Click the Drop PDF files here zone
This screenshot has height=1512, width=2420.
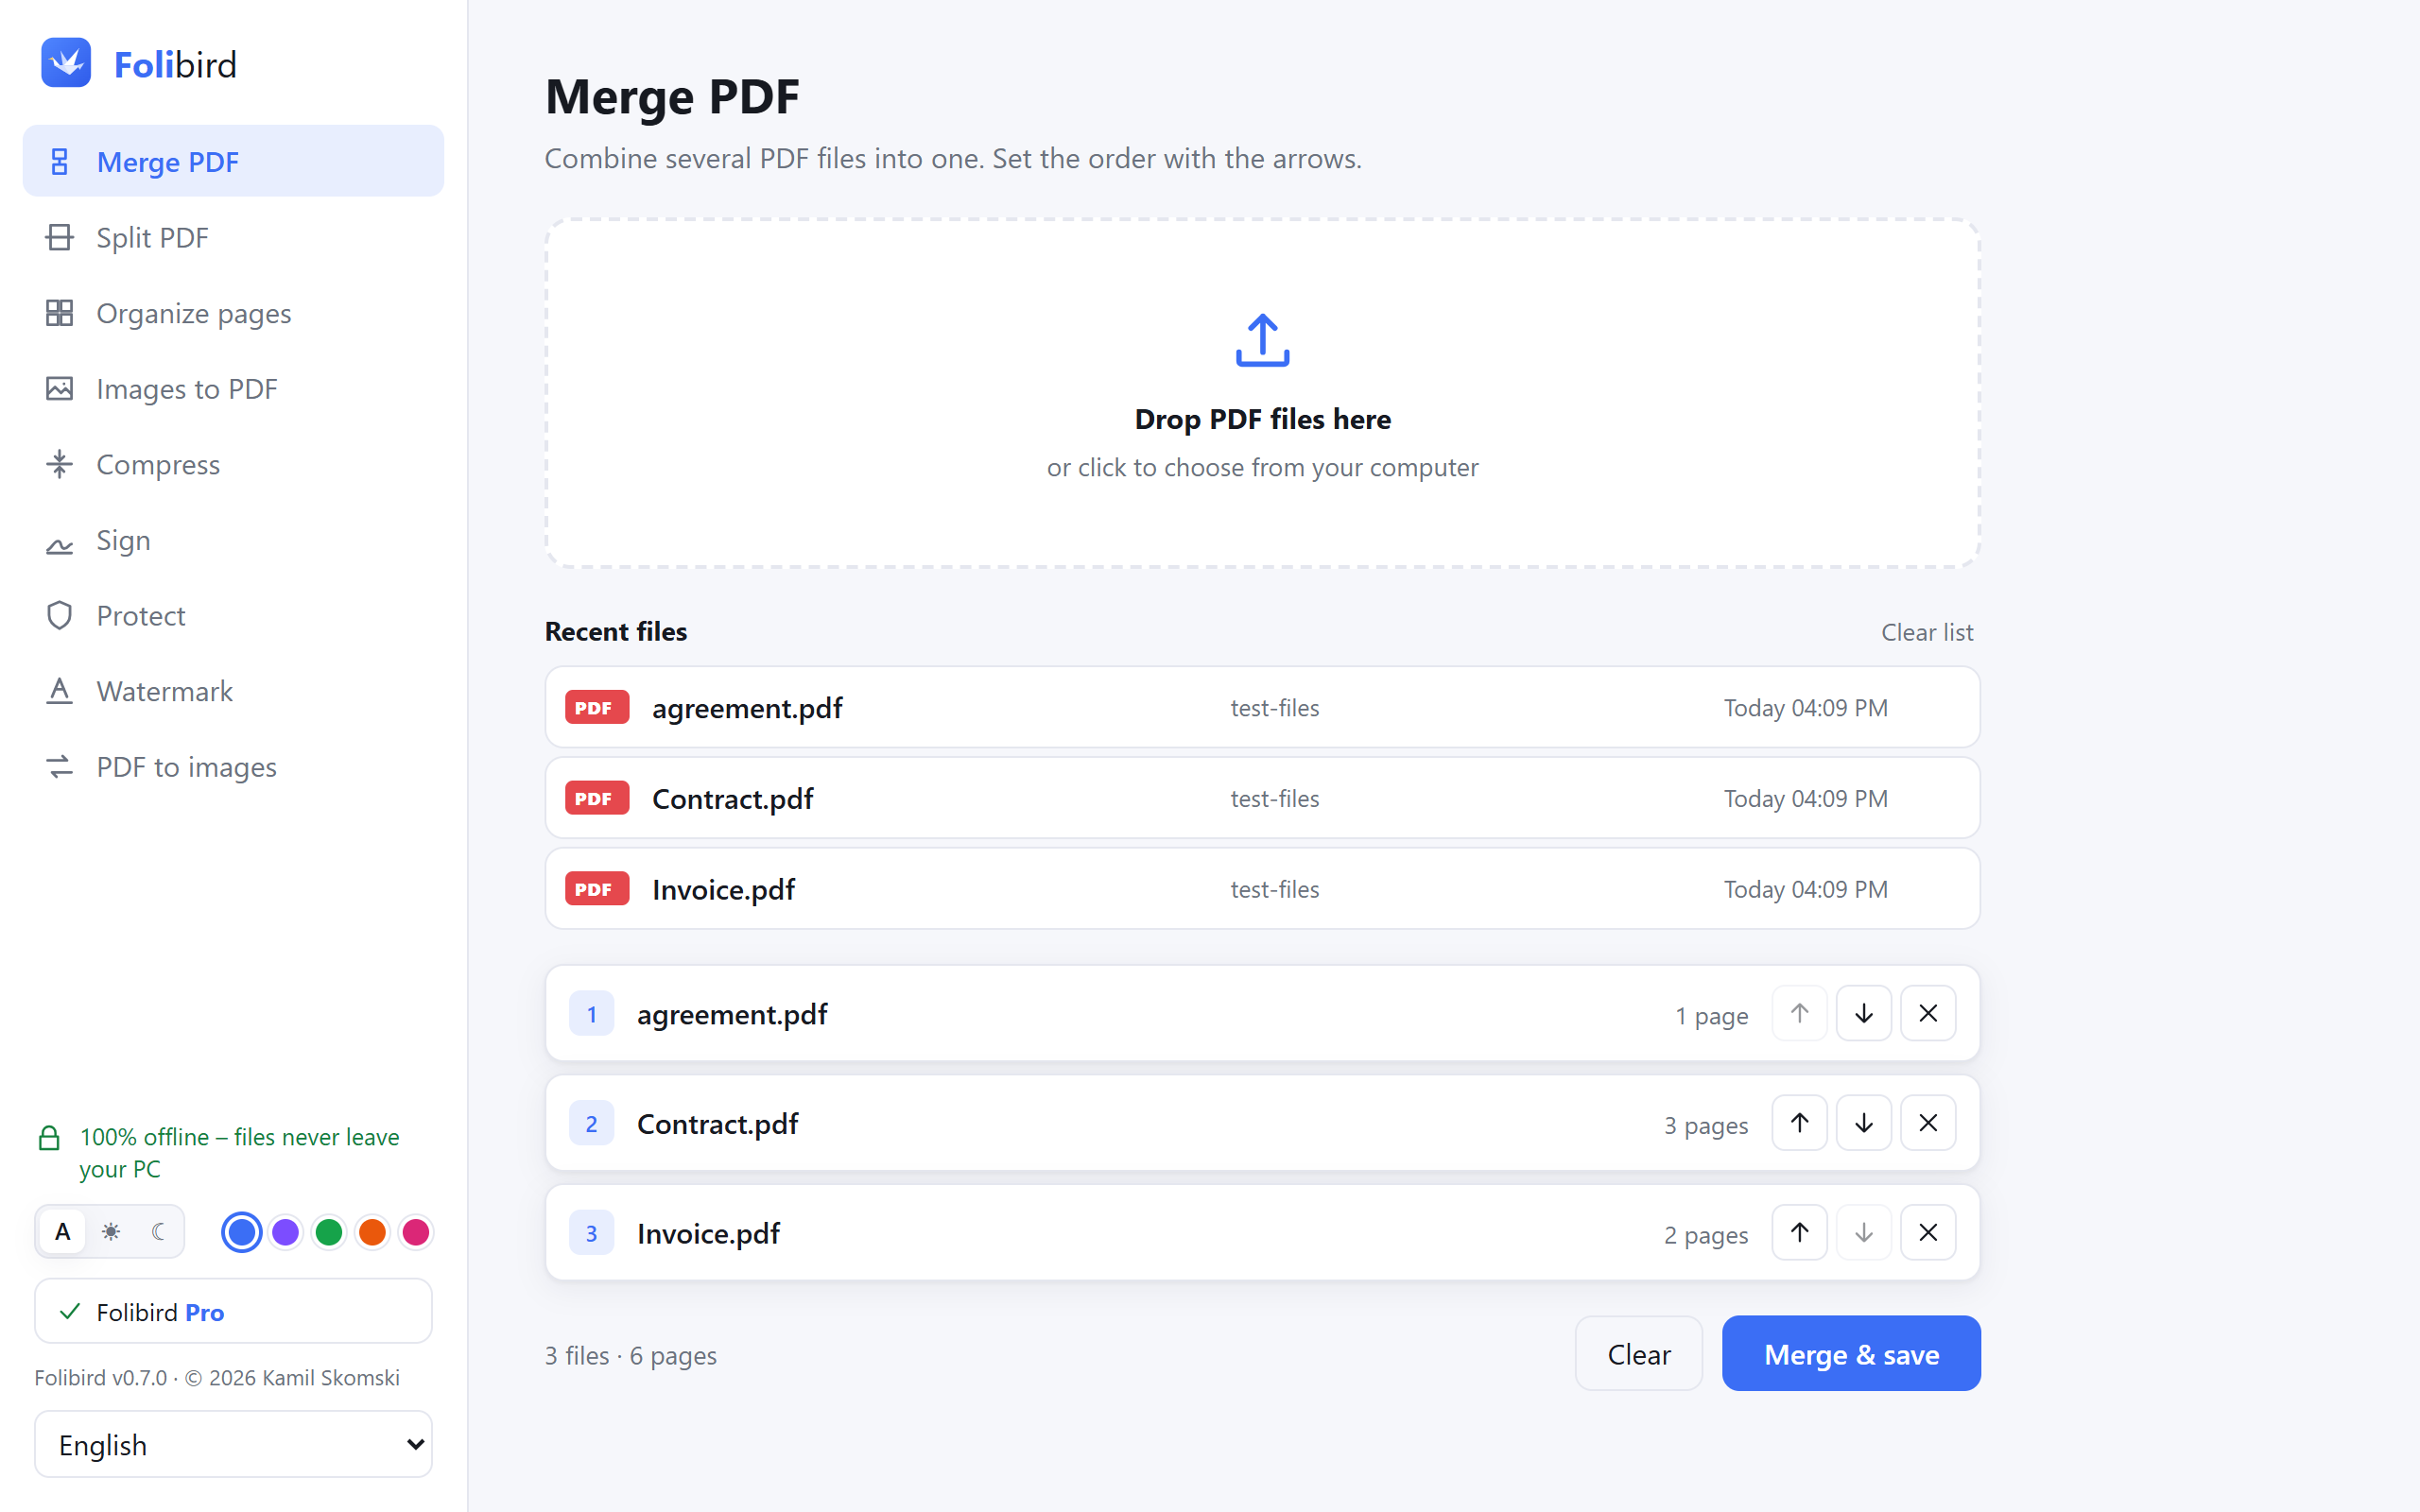(x=1262, y=394)
